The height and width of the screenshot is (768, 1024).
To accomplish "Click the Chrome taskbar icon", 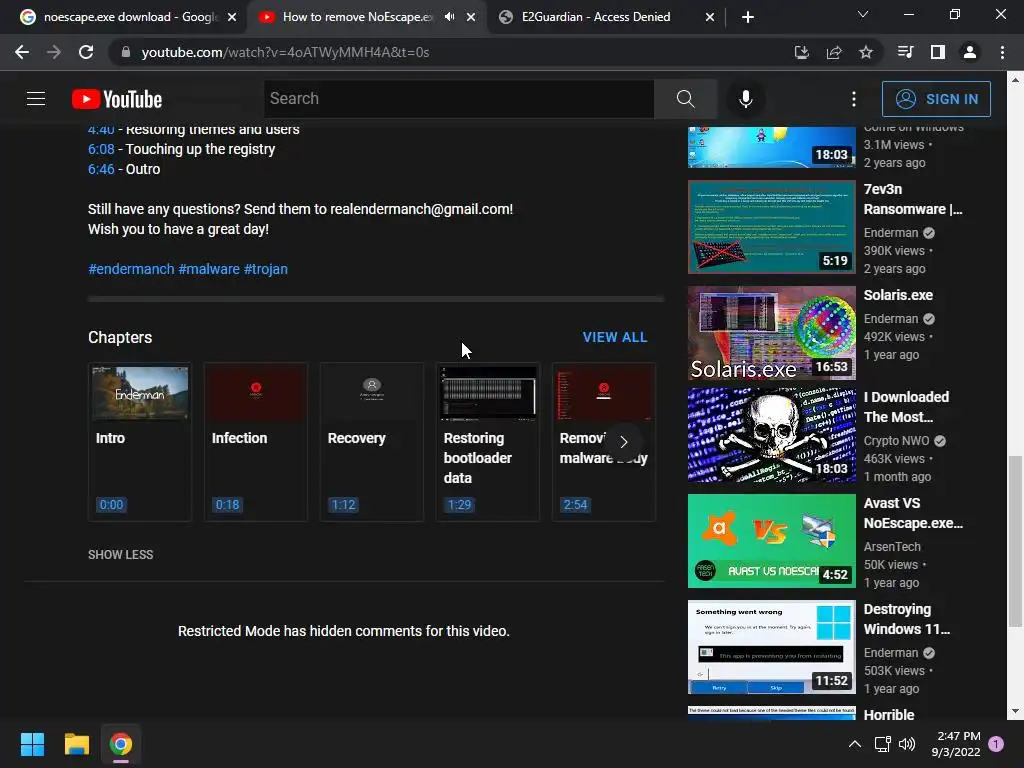I will (x=121, y=744).
